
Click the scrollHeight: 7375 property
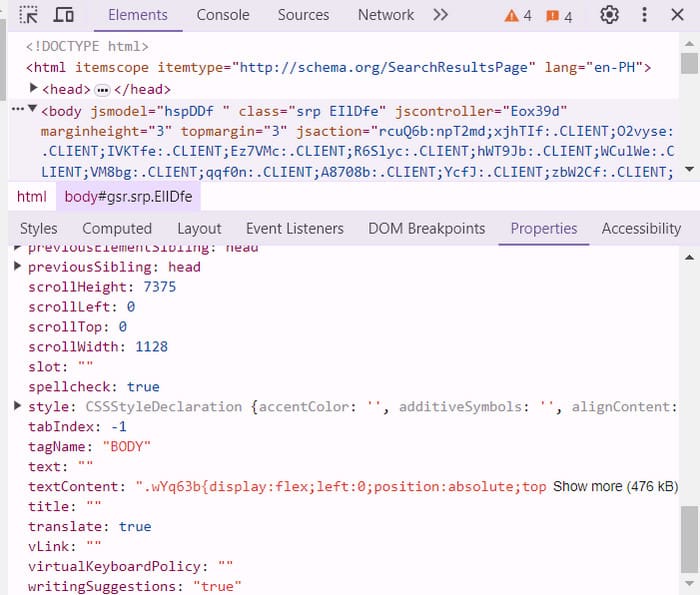(102, 287)
